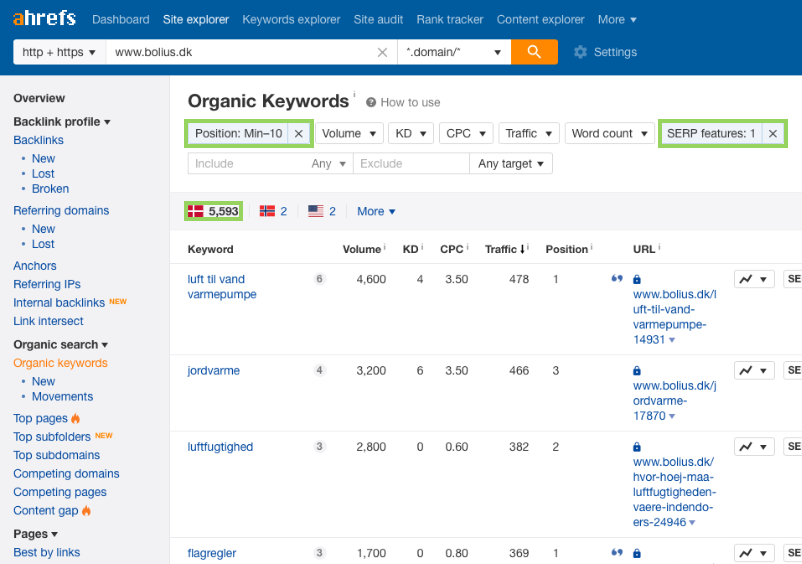Select Denmark flag with 5,593 keywords
This screenshot has height=564, width=802.
213,211
